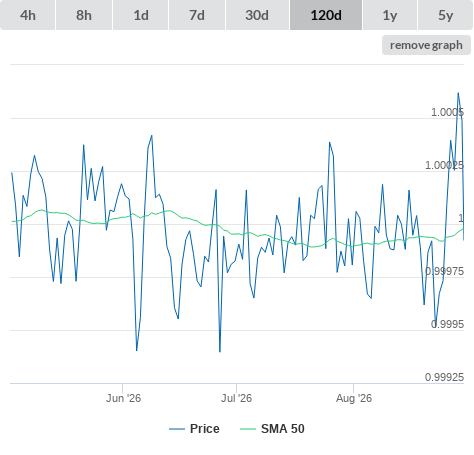Screen dimensions: 474x455
Task: Click the 1.0005 y-axis label
Action: coord(447,112)
